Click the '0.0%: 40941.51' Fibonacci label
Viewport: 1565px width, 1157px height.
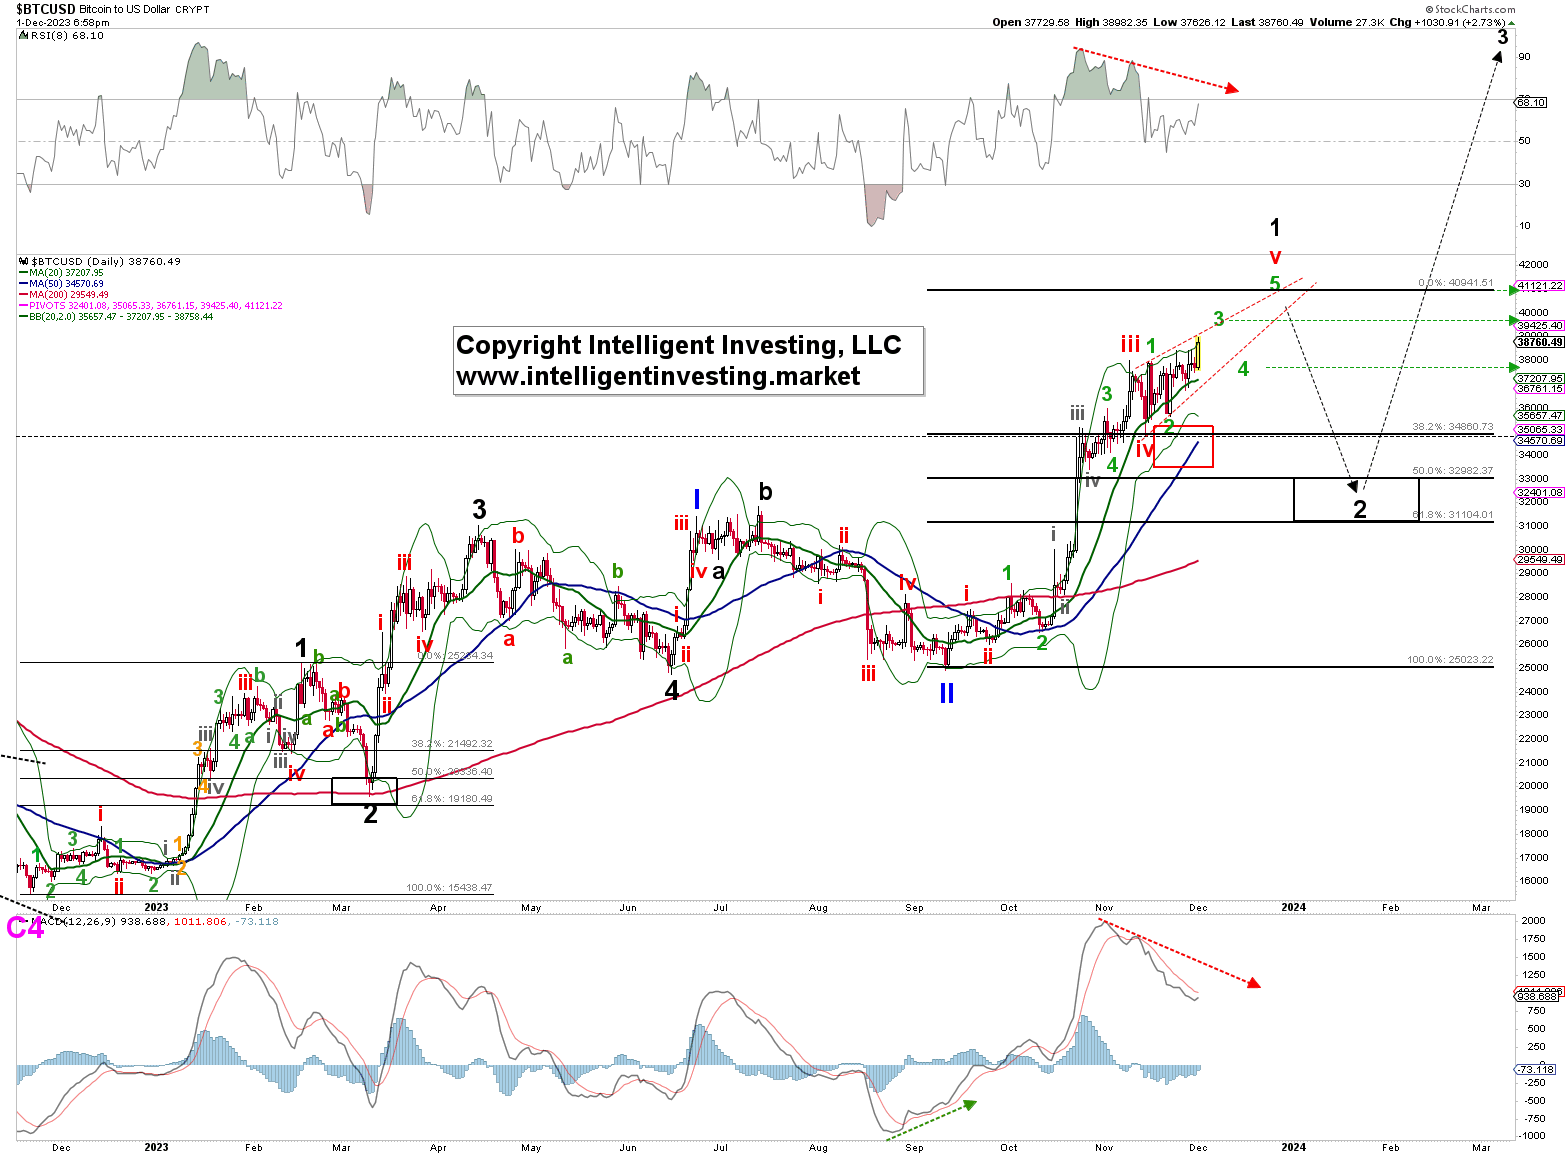1456,283
